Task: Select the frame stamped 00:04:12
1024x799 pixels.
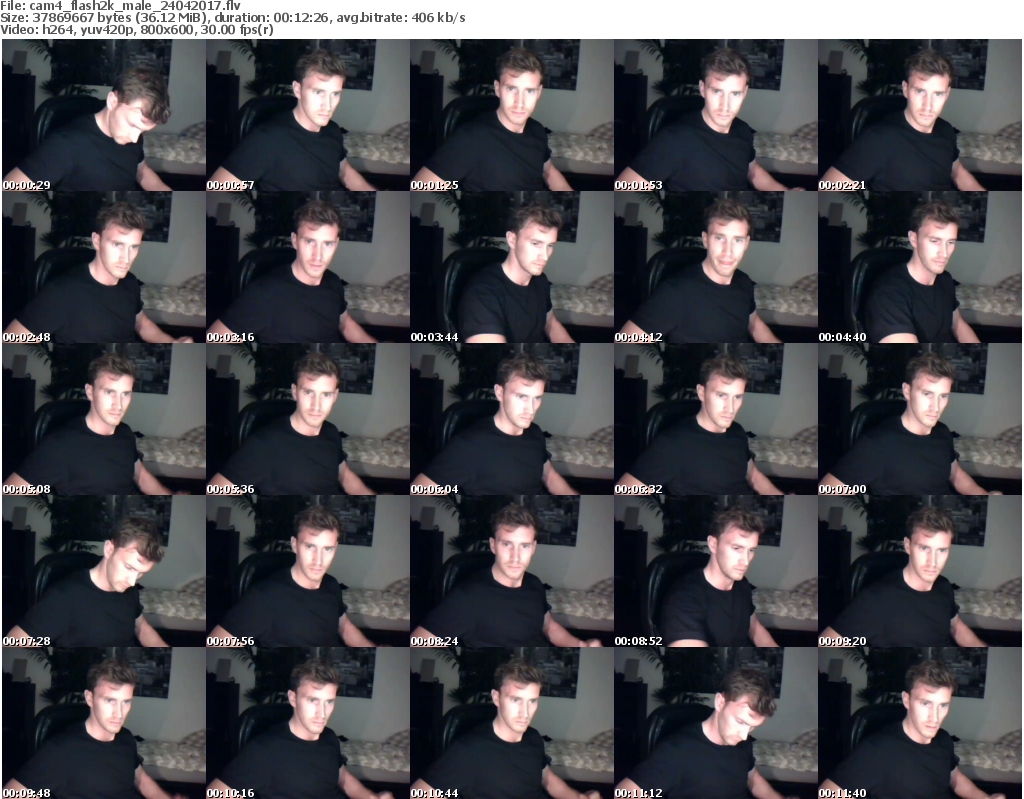Action: click(715, 267)
